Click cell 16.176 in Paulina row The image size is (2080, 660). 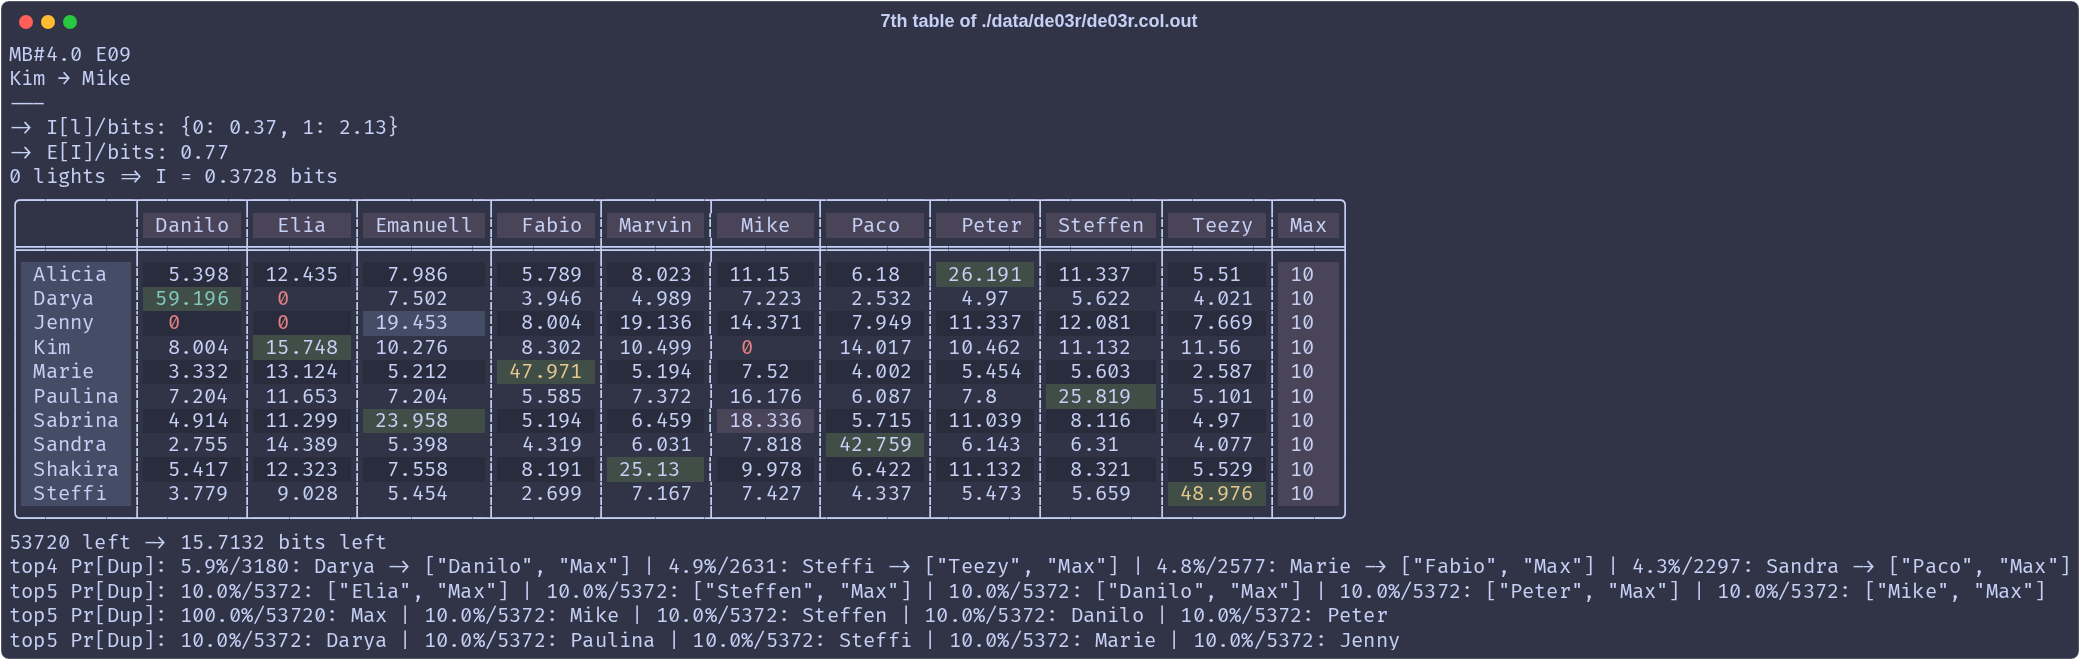(766, 396)
